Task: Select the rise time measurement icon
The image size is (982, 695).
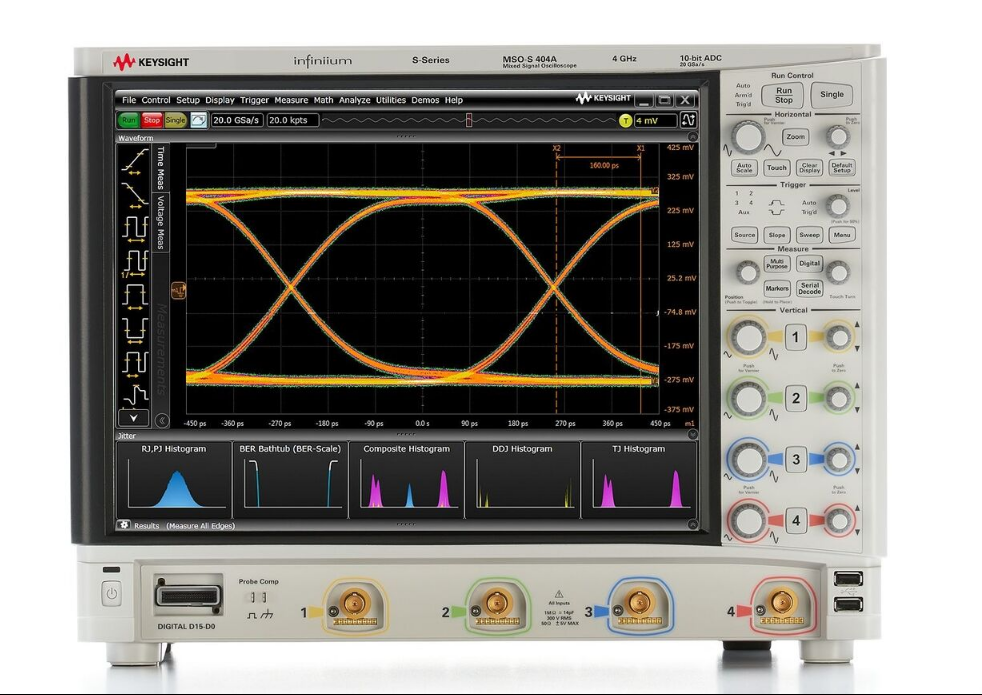Action: 134,159
